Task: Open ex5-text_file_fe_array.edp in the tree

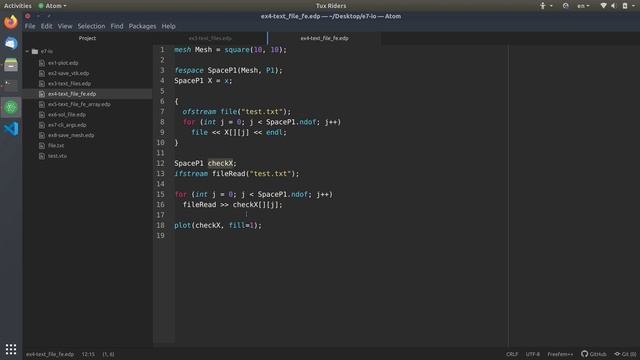Action: [x=79, y=104]
